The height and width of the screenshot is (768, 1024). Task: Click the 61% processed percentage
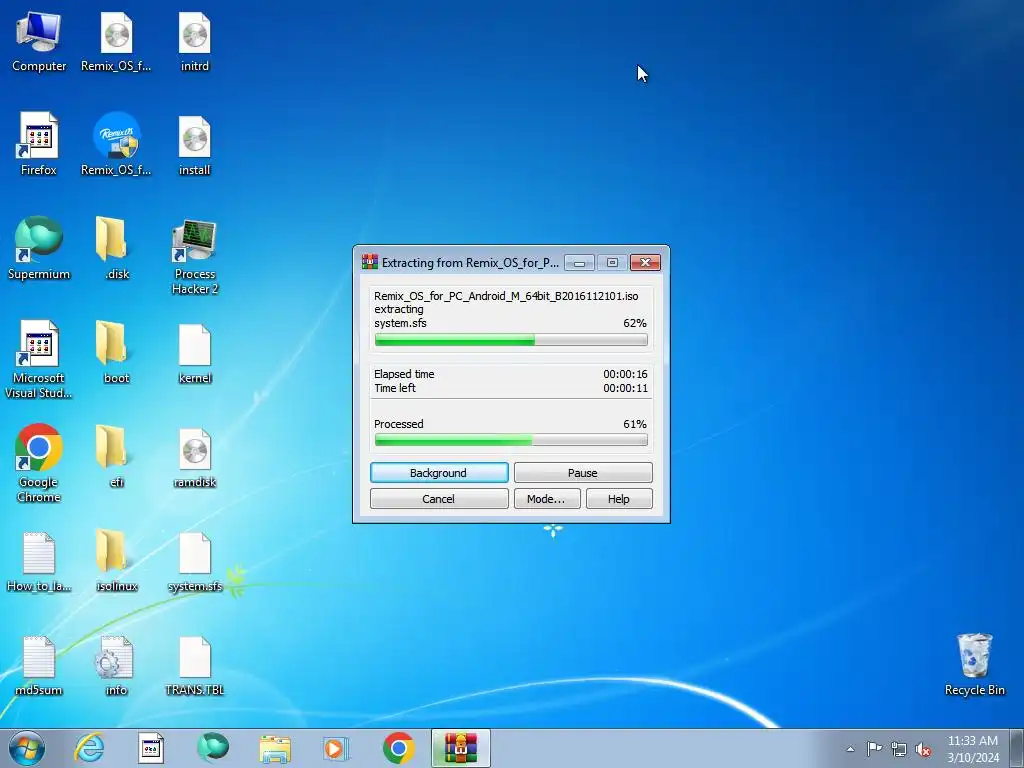[635, 424]
